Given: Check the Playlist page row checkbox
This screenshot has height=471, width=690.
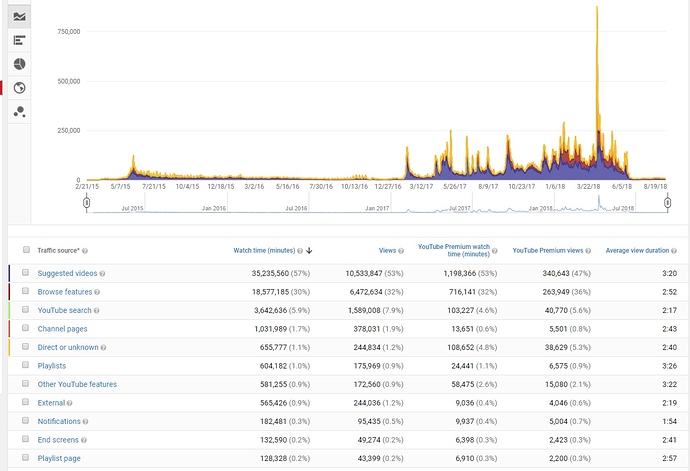Looking at the screenshot, I should click(26, 457).
